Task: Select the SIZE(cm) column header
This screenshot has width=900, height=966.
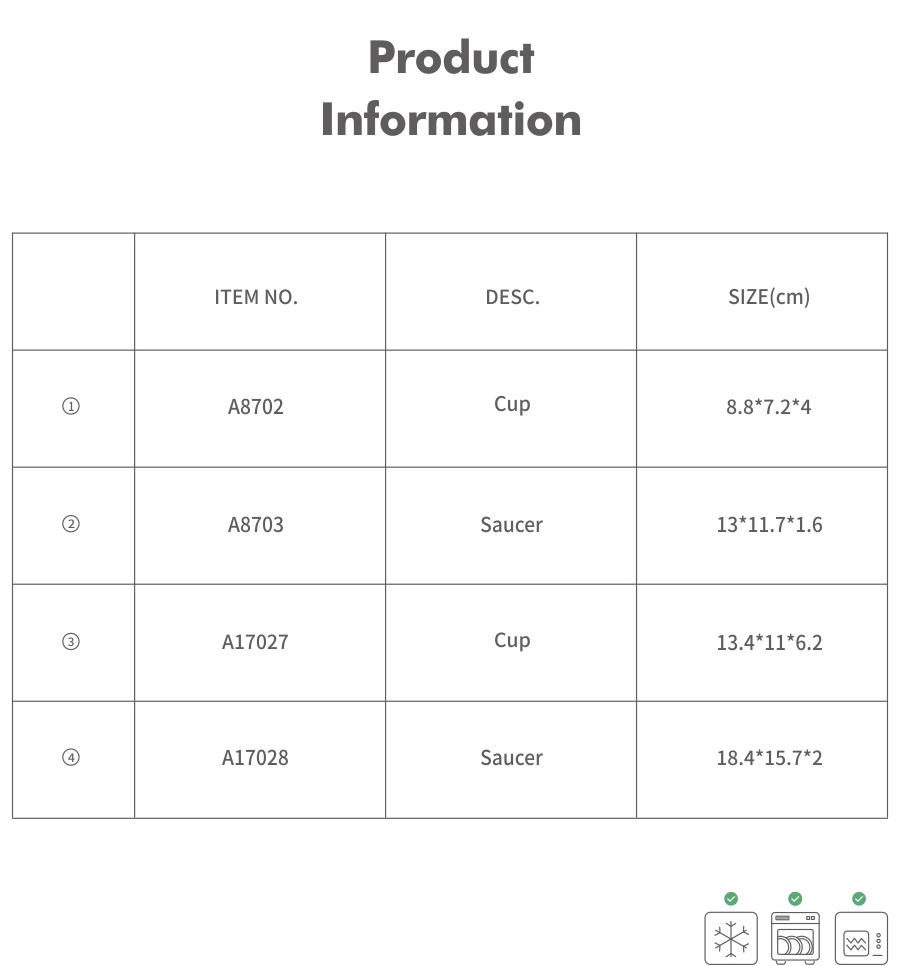Action: tap(769, 297)
